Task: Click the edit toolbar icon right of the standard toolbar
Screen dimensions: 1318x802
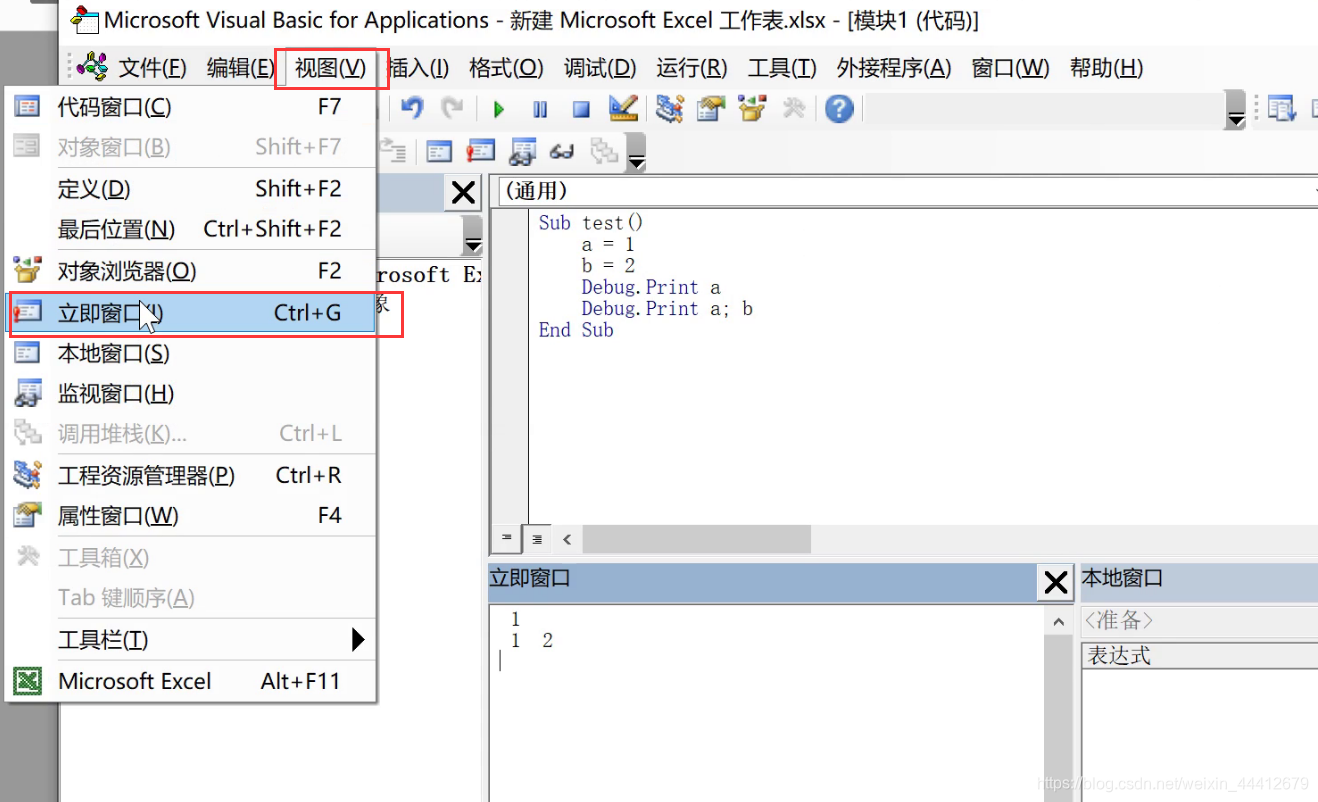Action: 1281,108
